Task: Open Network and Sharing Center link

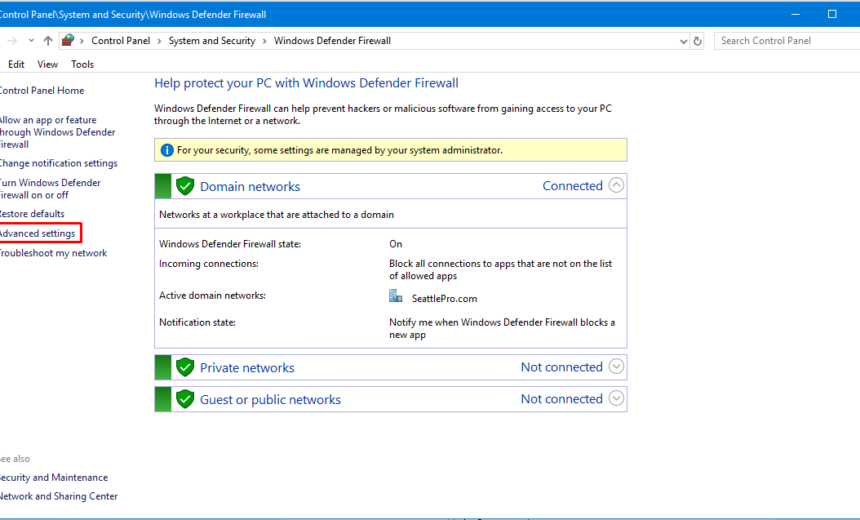Action: coord(59,496)
